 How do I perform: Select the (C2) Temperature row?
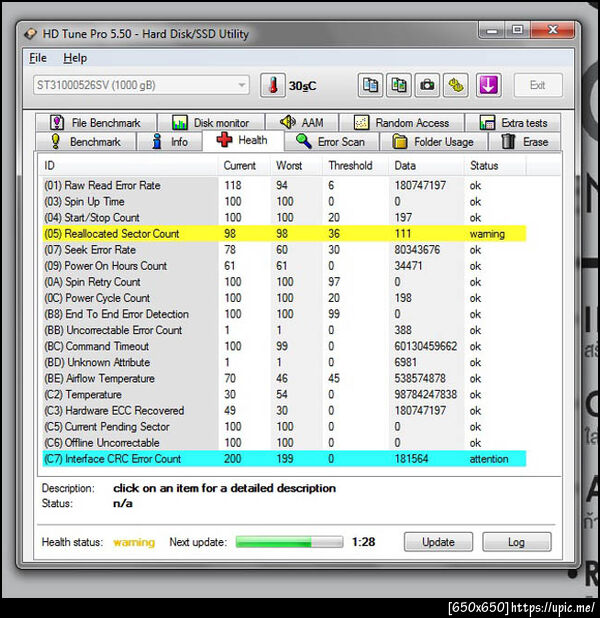pyautogui.click(x=284, y=394)
